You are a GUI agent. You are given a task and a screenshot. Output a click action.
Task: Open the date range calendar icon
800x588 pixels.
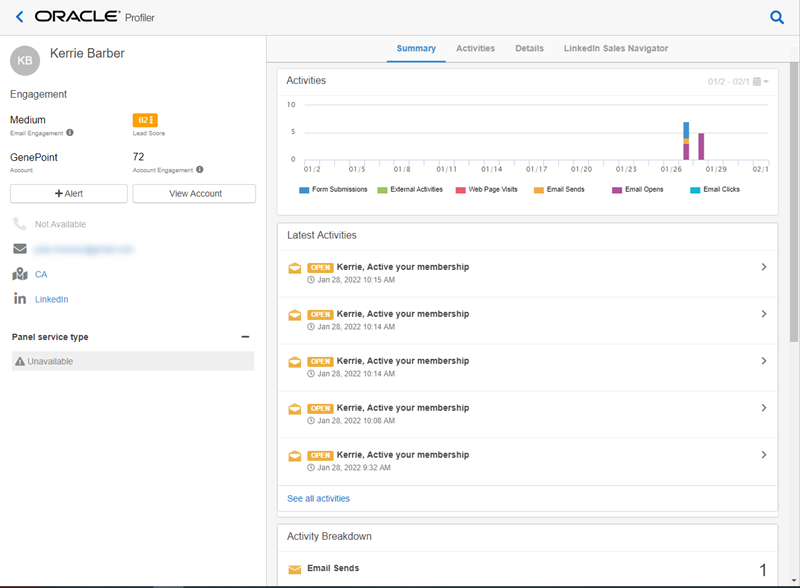click(757, 82)
